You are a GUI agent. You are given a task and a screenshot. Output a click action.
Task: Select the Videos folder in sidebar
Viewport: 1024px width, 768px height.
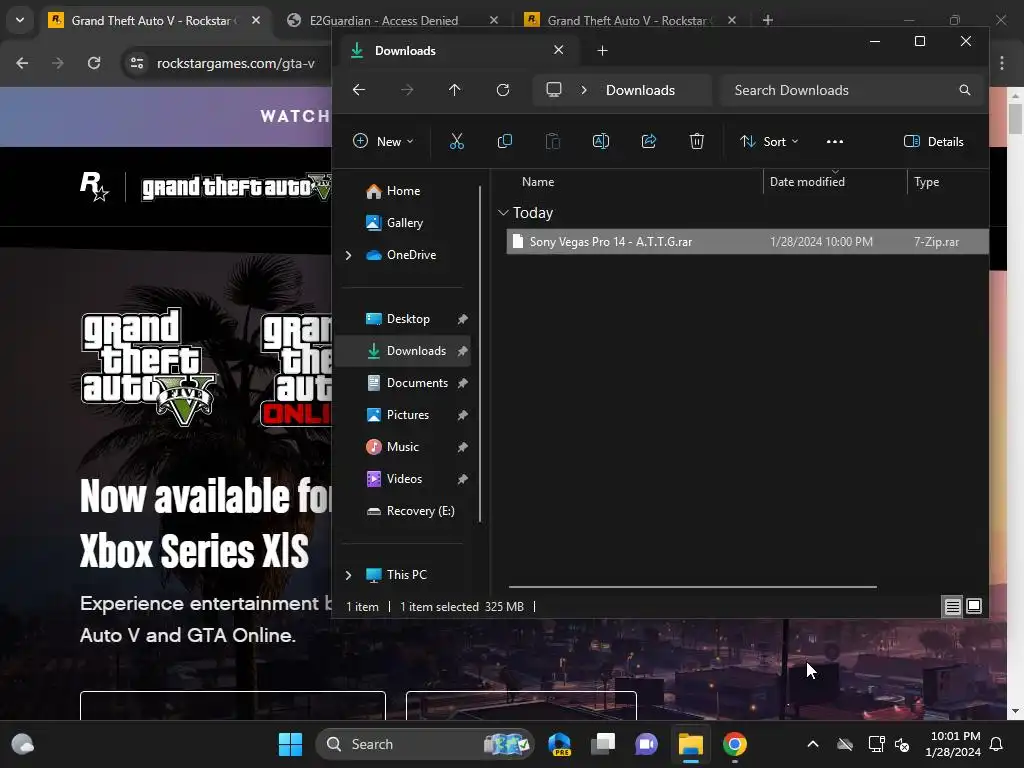tap(404, 479)
